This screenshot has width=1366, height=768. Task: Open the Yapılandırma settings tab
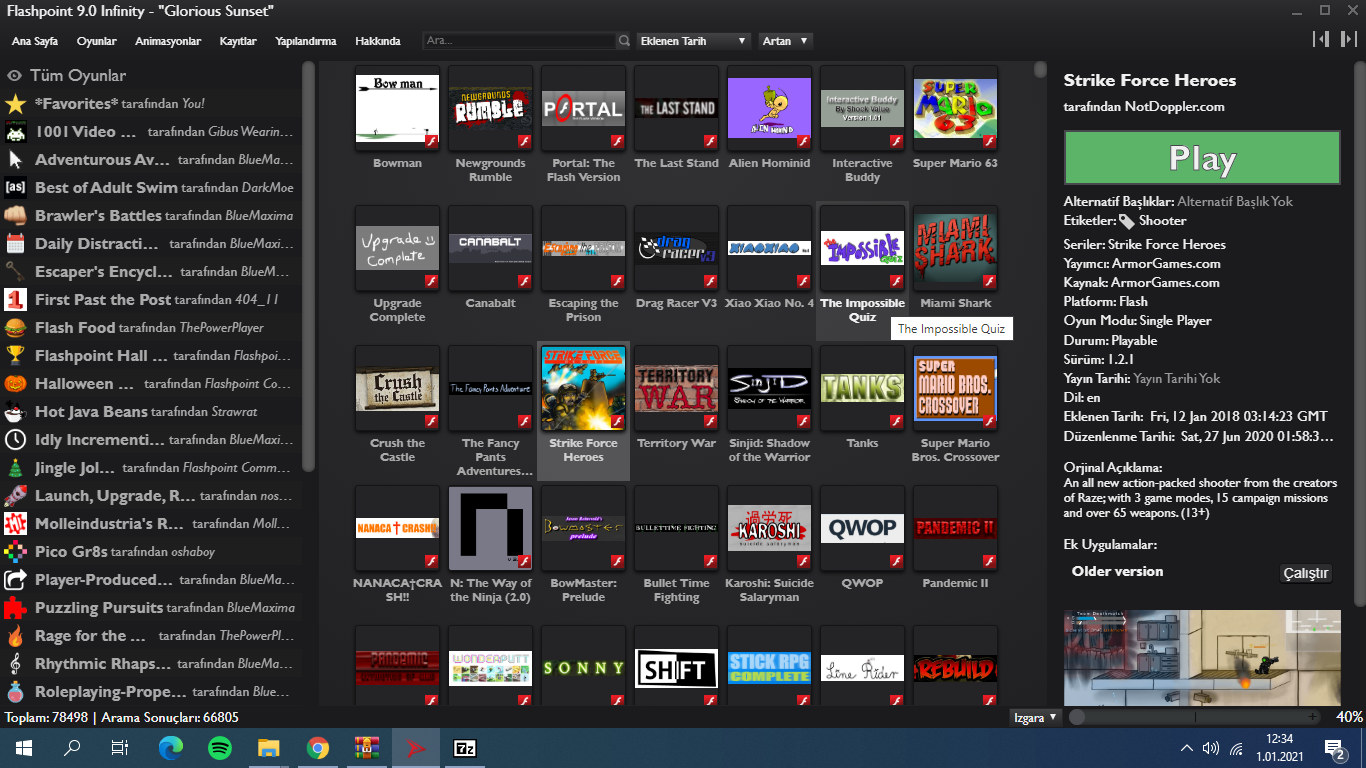pyautogui.click(x=306, y=41)
